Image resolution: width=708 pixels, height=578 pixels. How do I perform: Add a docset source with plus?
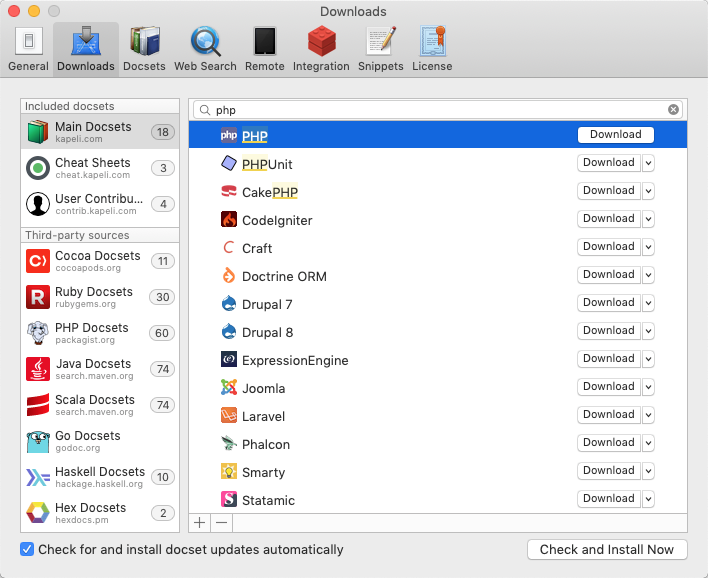200,523
